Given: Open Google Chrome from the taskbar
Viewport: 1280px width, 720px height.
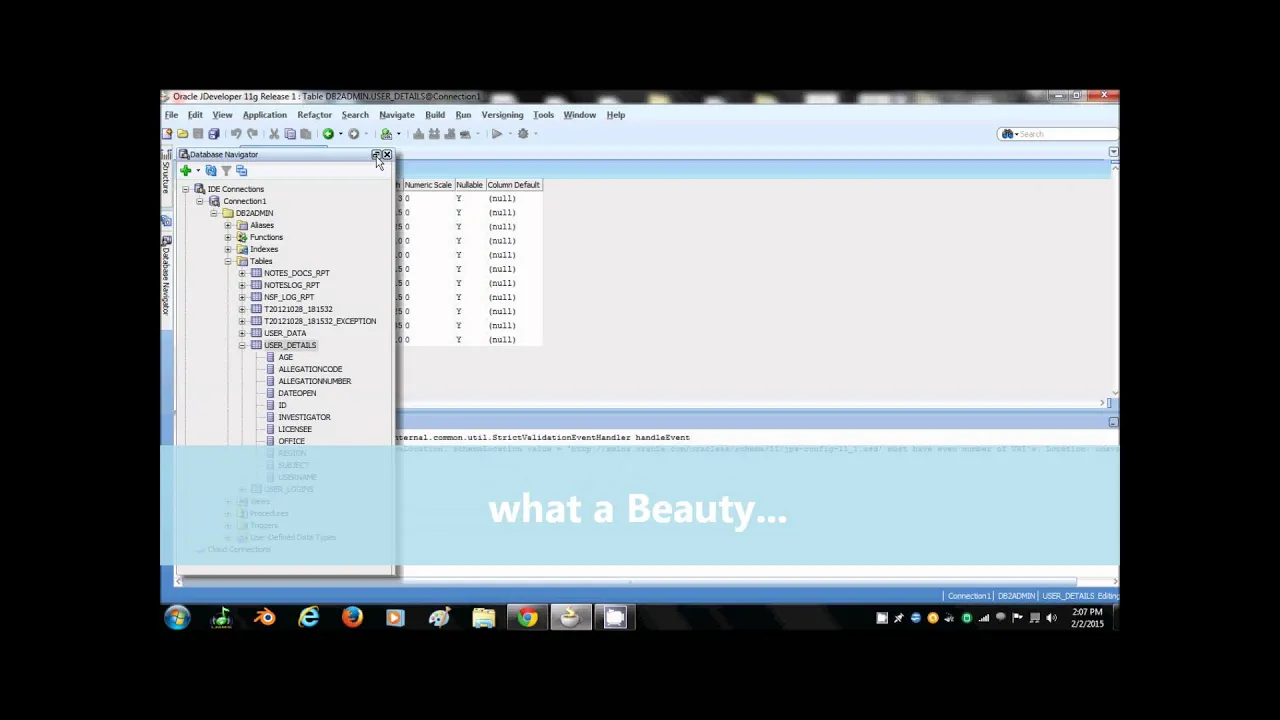Looking at the screenshot, I should tap(527, 618).
